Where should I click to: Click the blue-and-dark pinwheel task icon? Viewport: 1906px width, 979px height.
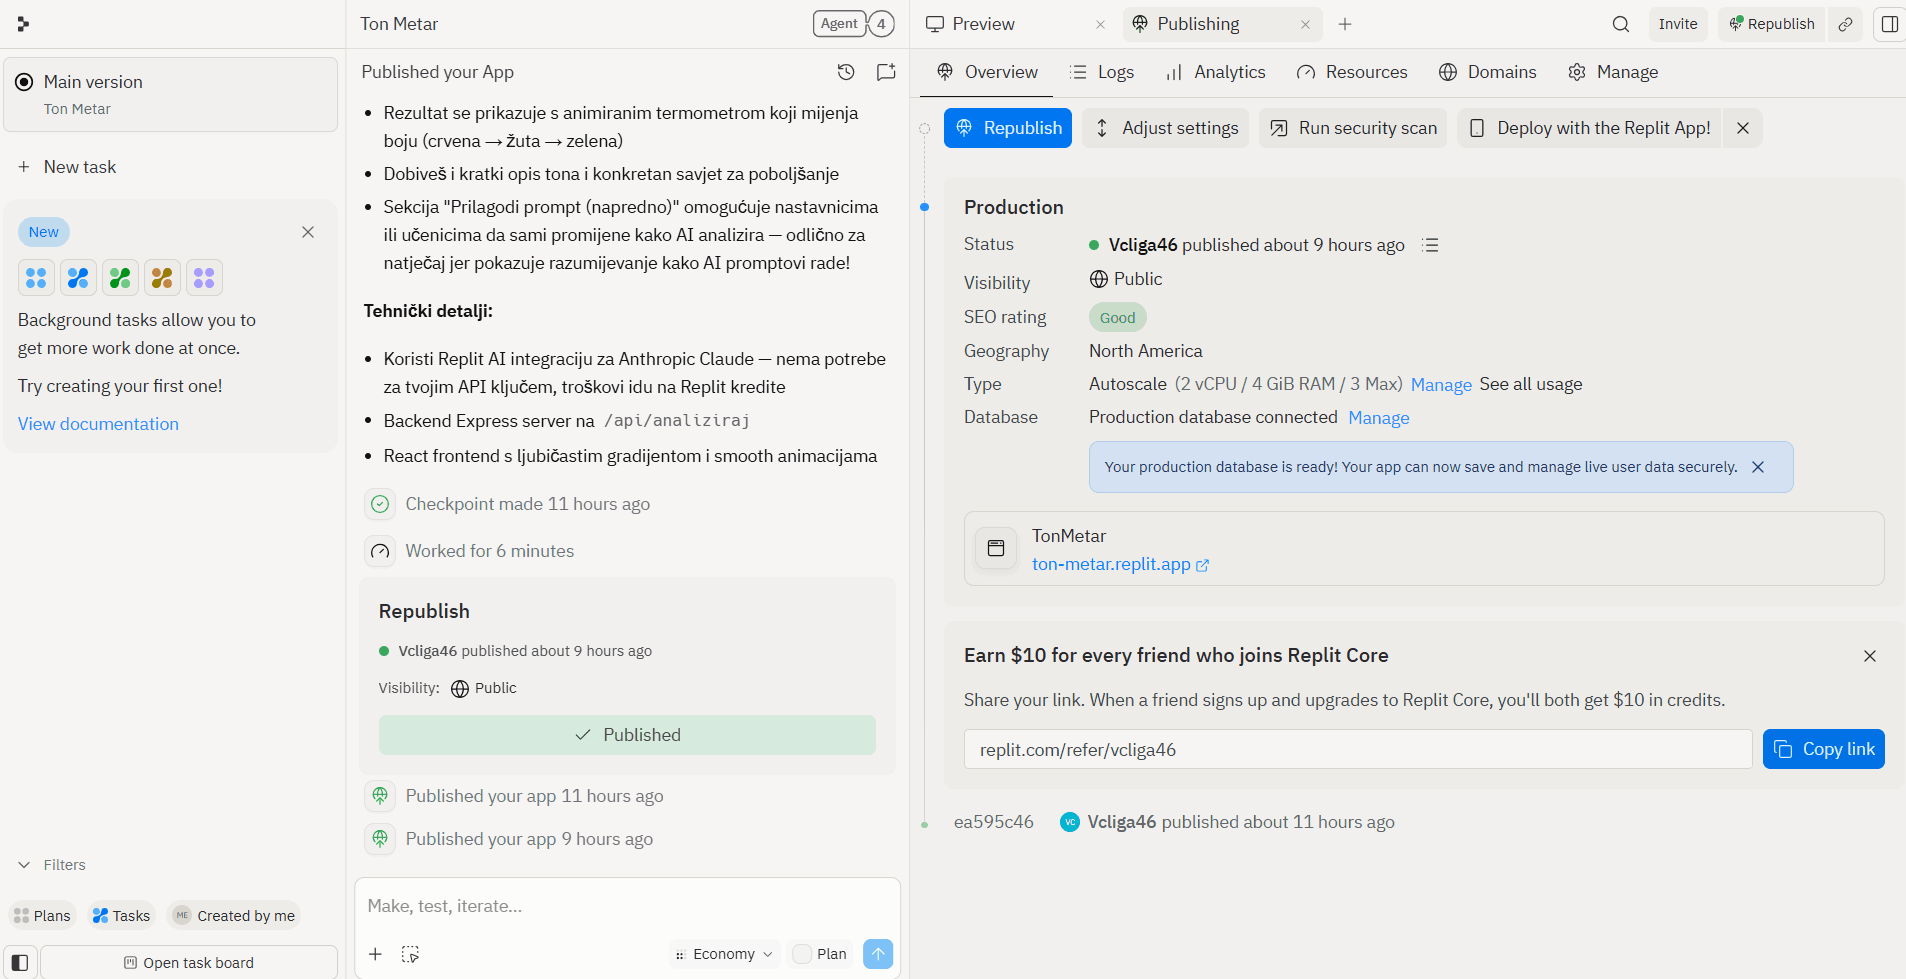coord(78,278)
